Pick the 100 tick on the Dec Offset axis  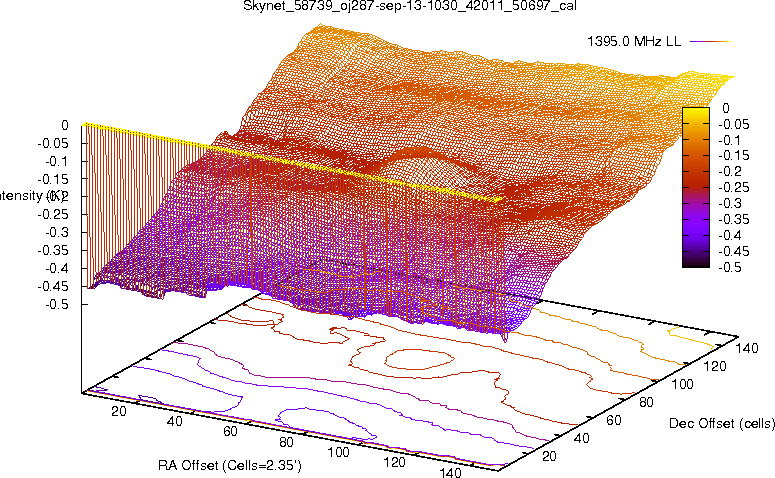click(683, 384)
